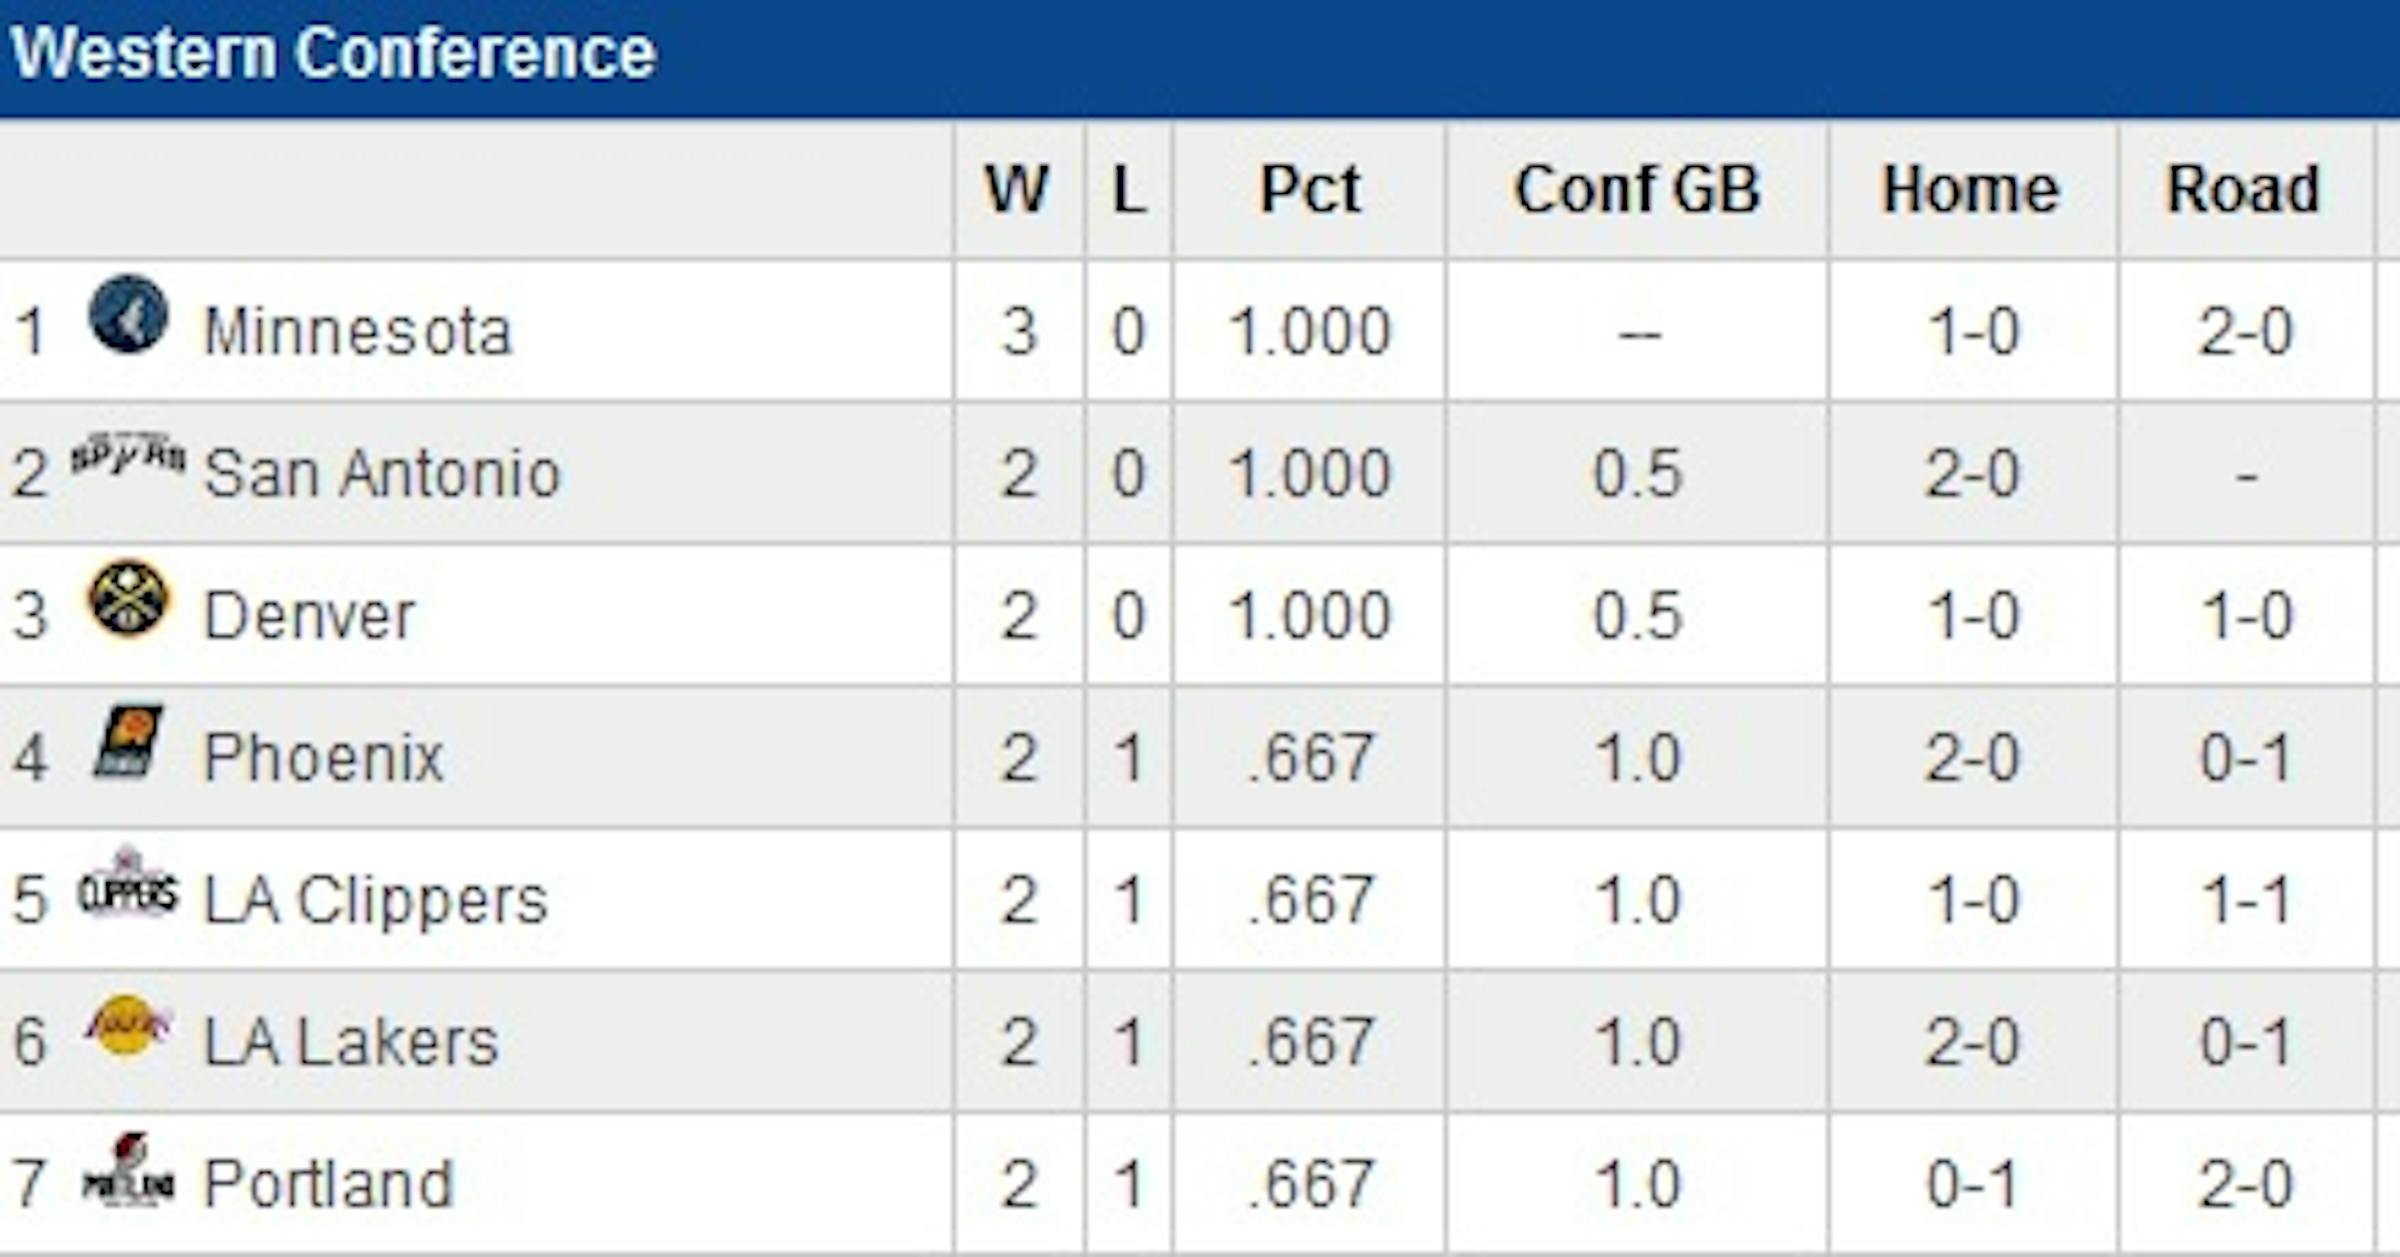
Task: Open the Phoenix team link
Action: pyautogui.click(x=323, y=757)
